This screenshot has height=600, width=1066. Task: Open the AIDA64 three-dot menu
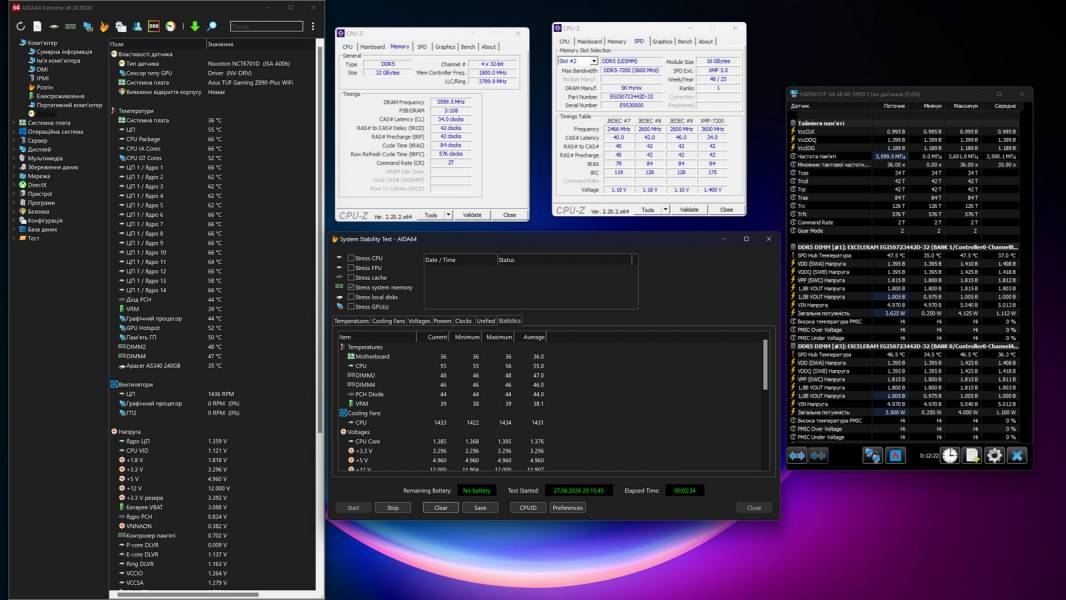[x=313, y=26]
